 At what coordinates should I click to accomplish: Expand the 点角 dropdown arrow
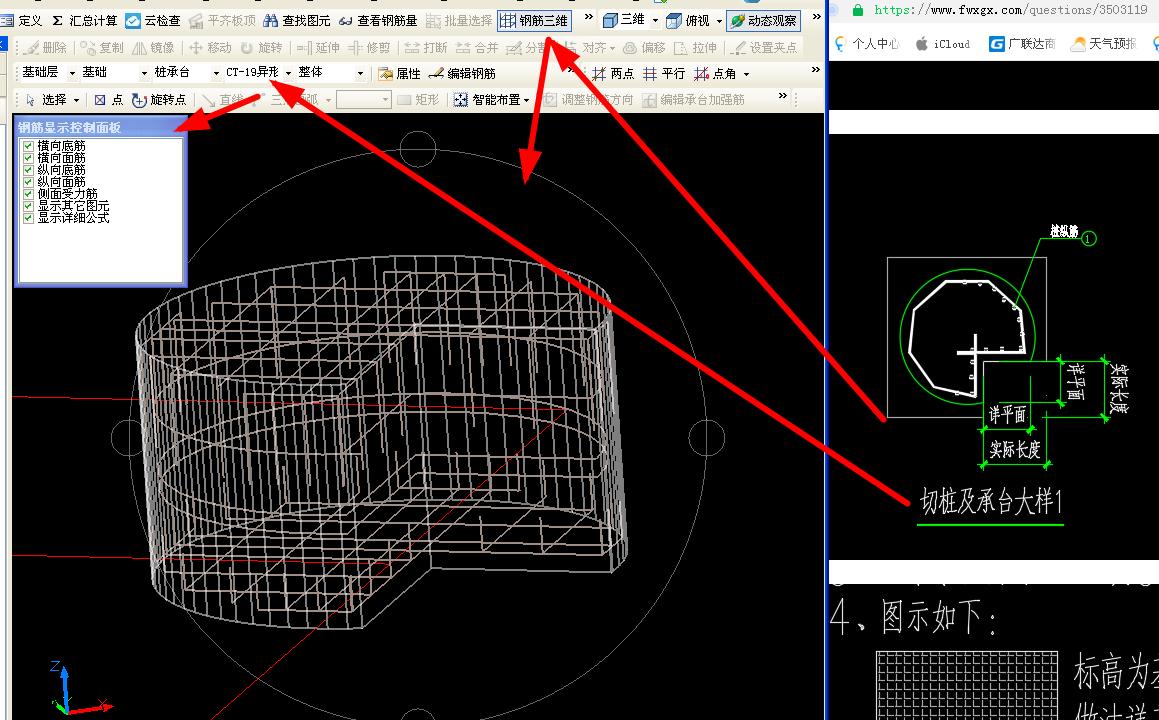click(746, 74)
